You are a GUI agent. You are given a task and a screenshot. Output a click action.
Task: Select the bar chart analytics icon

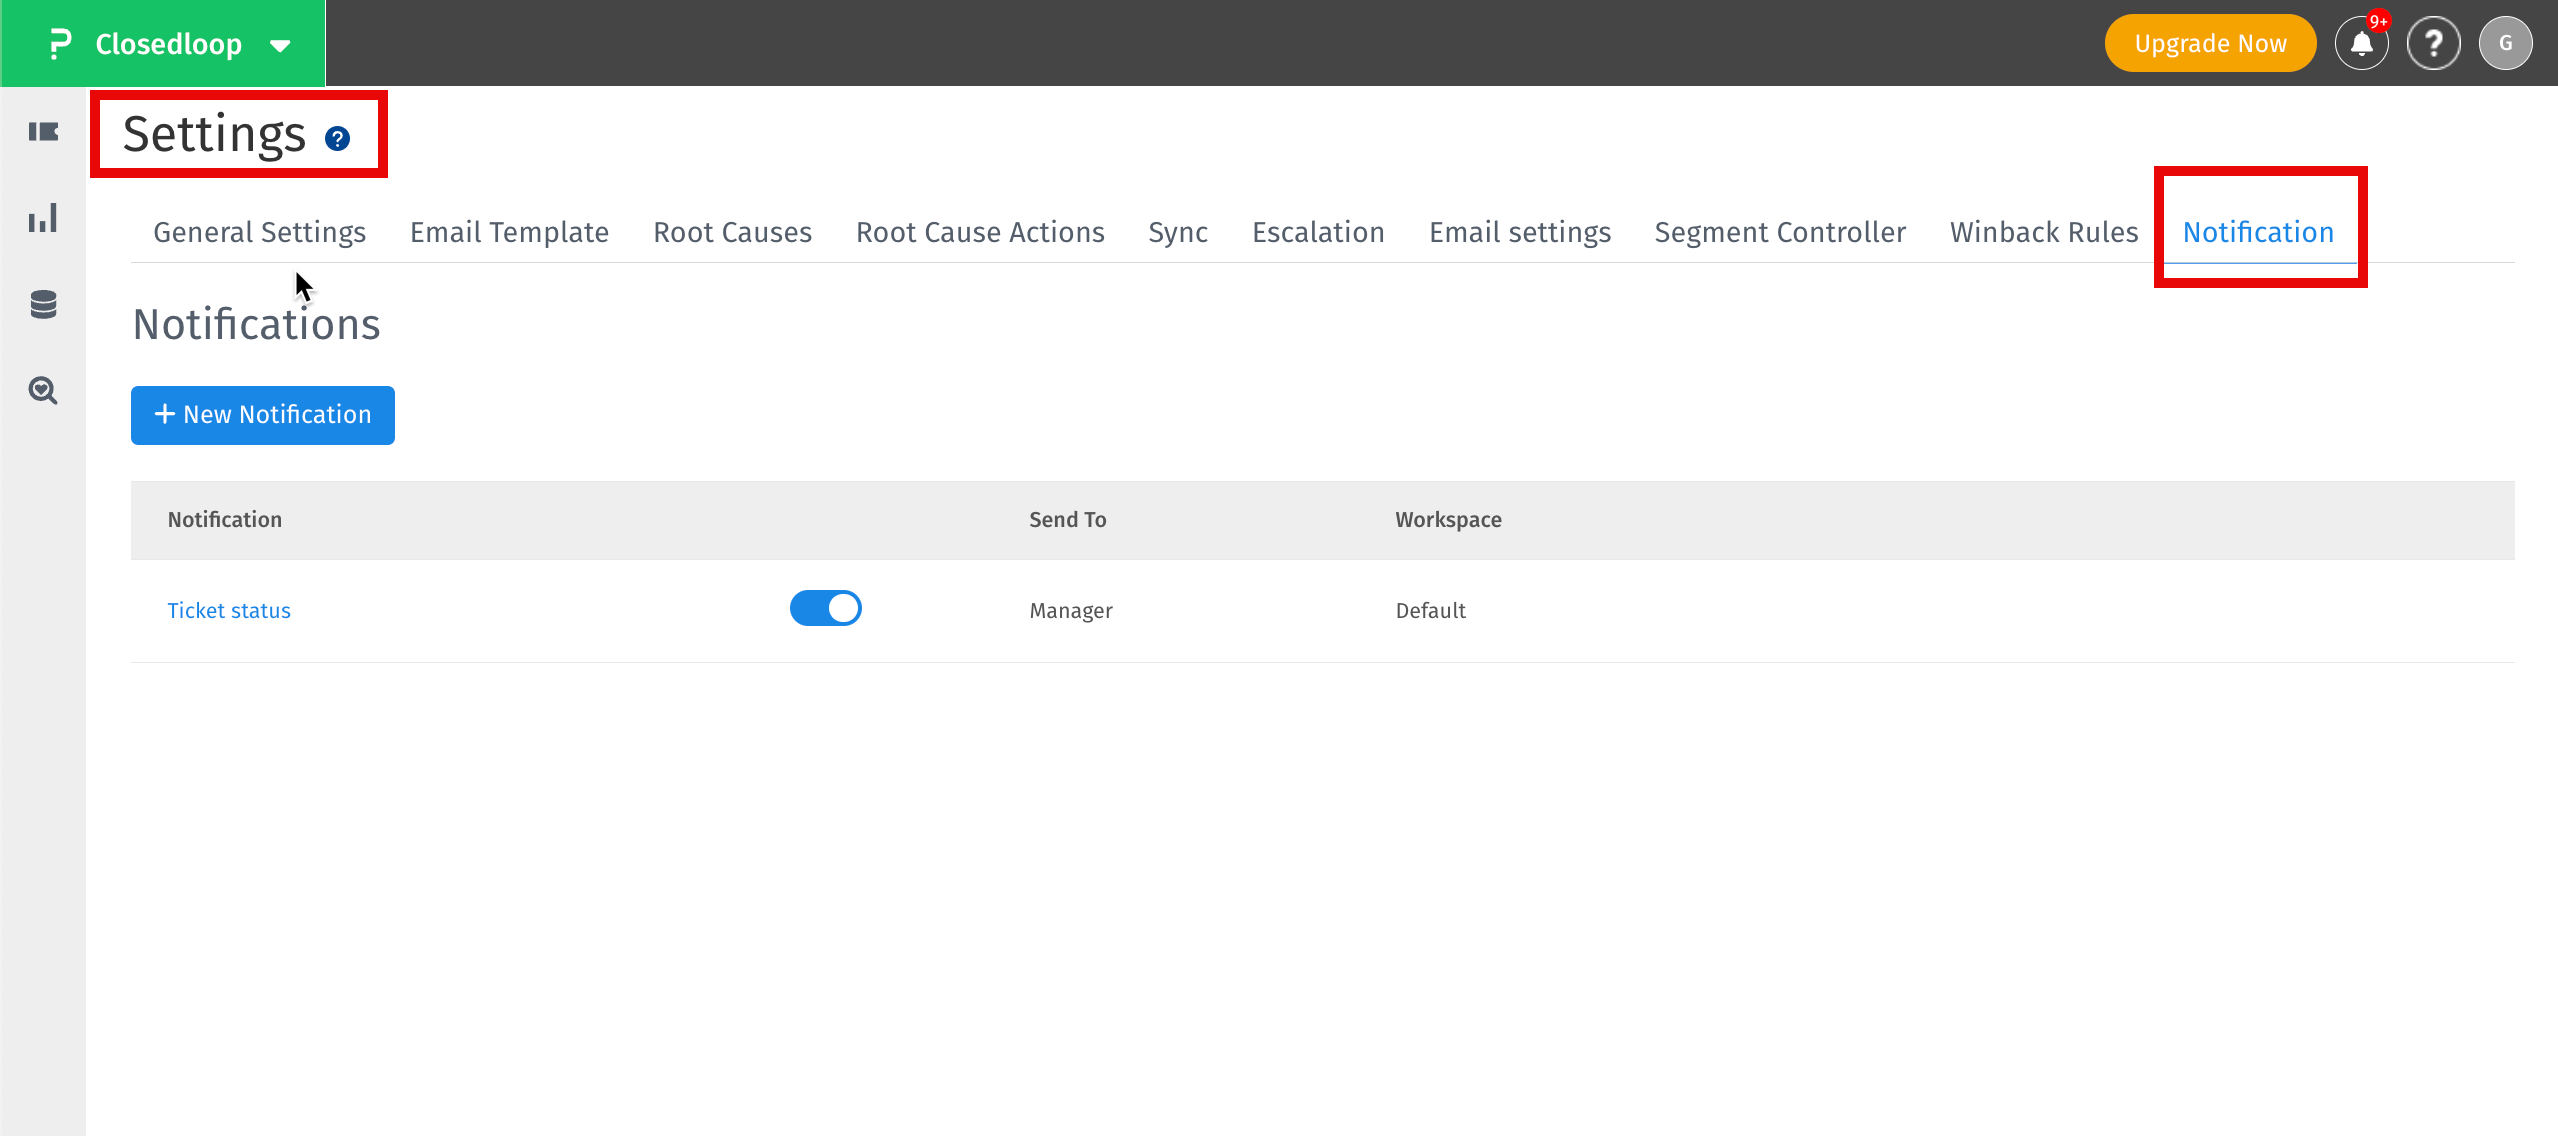pos(42,218)
